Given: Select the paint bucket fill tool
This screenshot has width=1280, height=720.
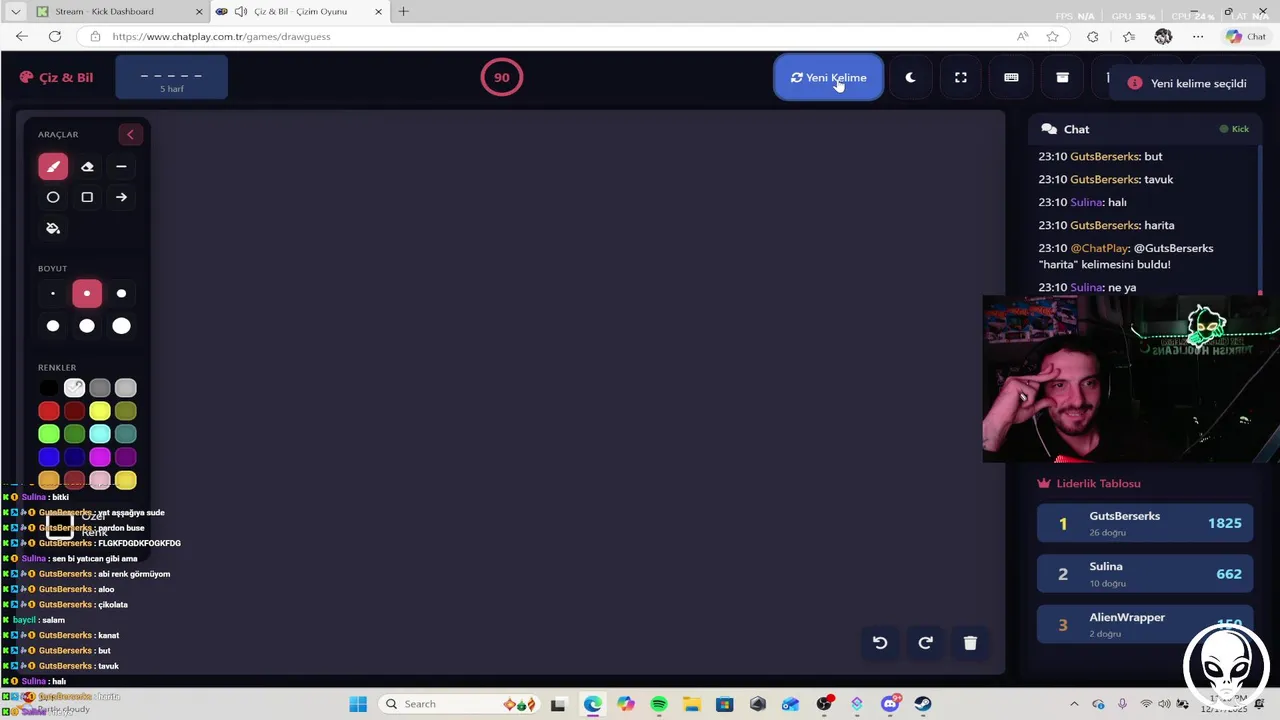Looking at the screenshot, I should pyautogui.click(x=53, y=228).
